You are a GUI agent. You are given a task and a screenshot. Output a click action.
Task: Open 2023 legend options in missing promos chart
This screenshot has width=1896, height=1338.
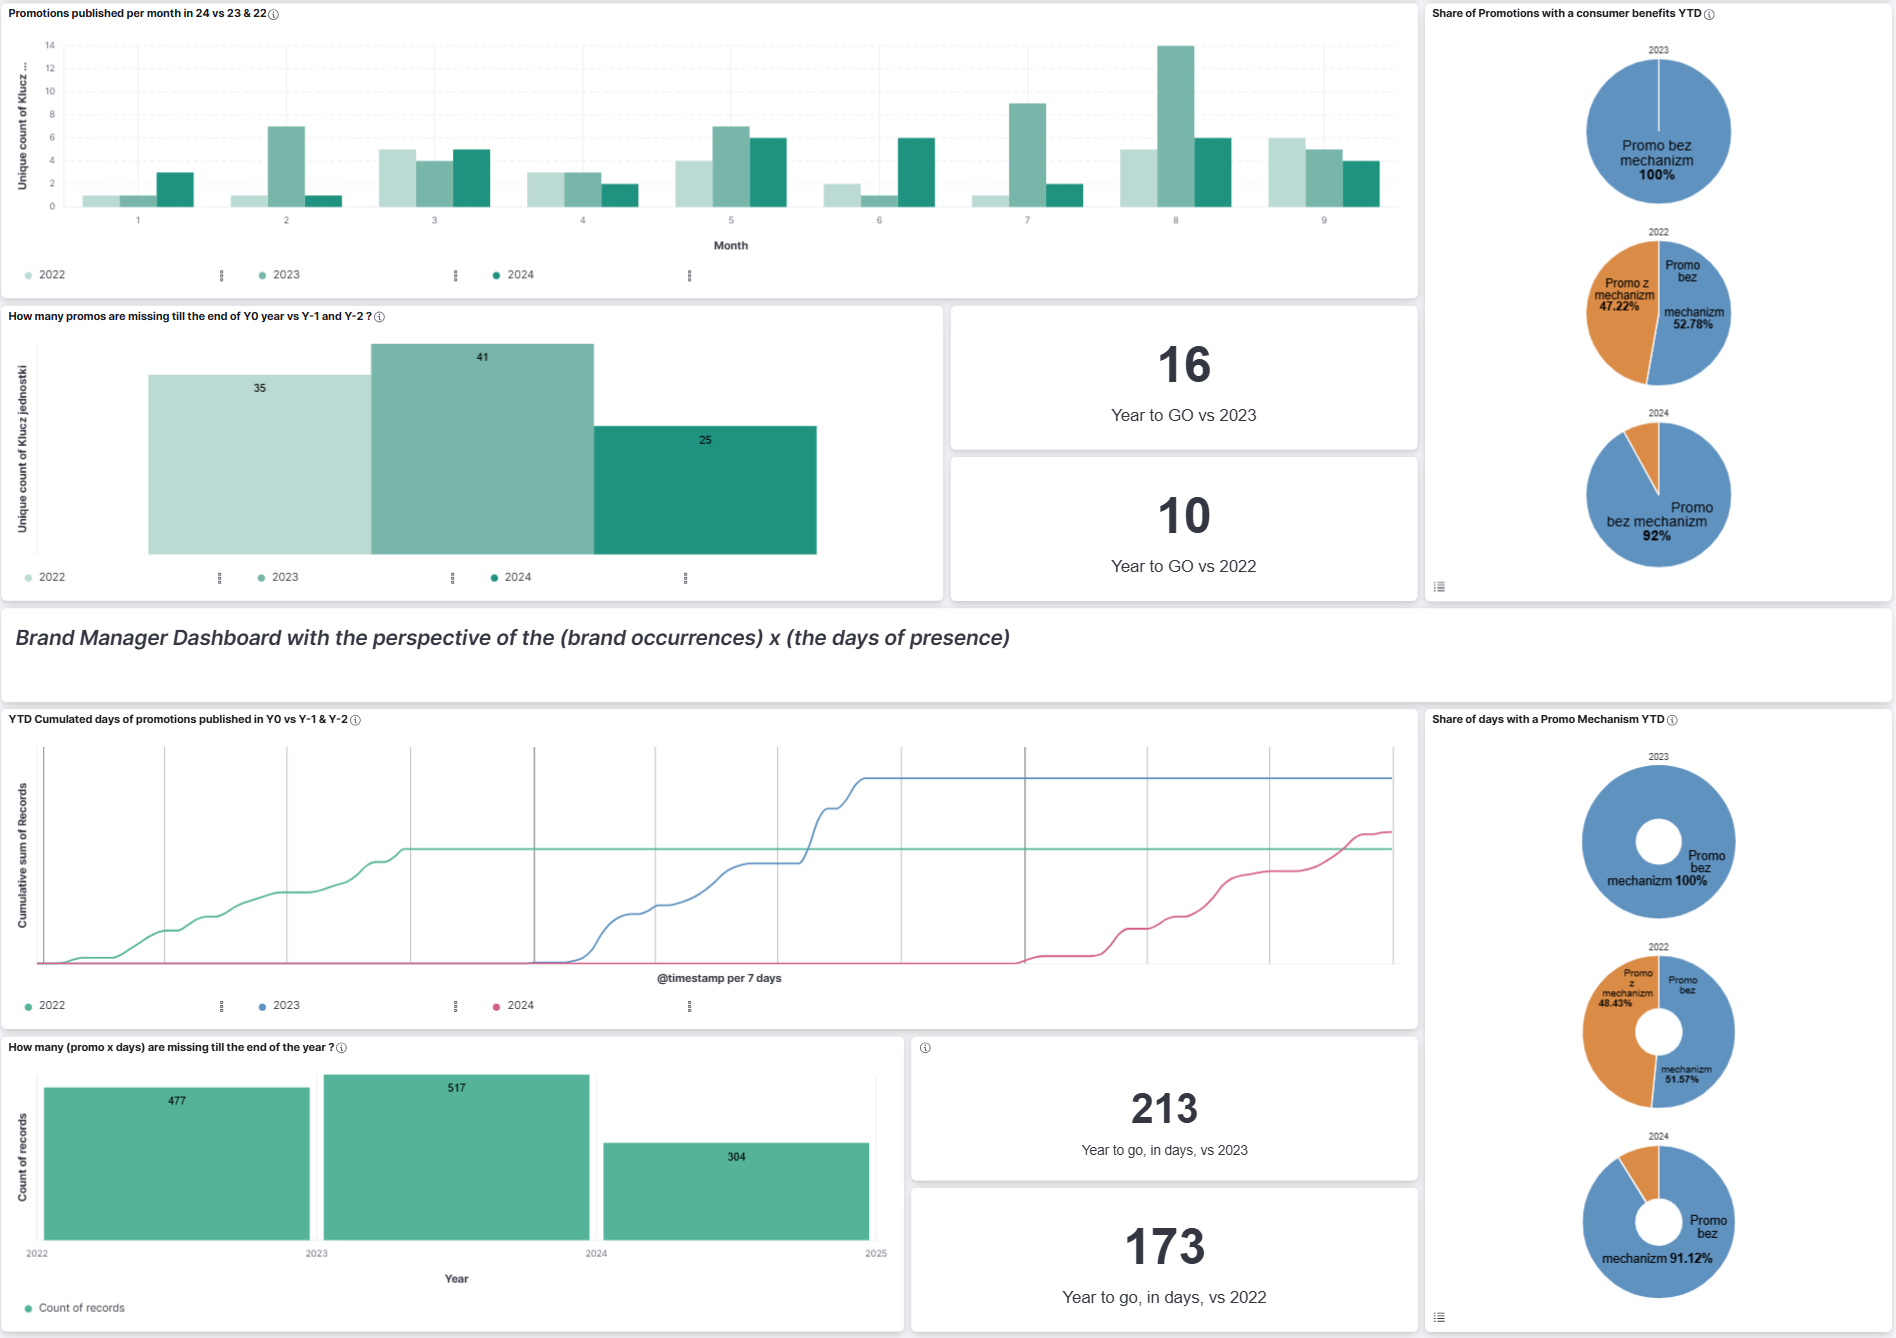coord(452,578)
